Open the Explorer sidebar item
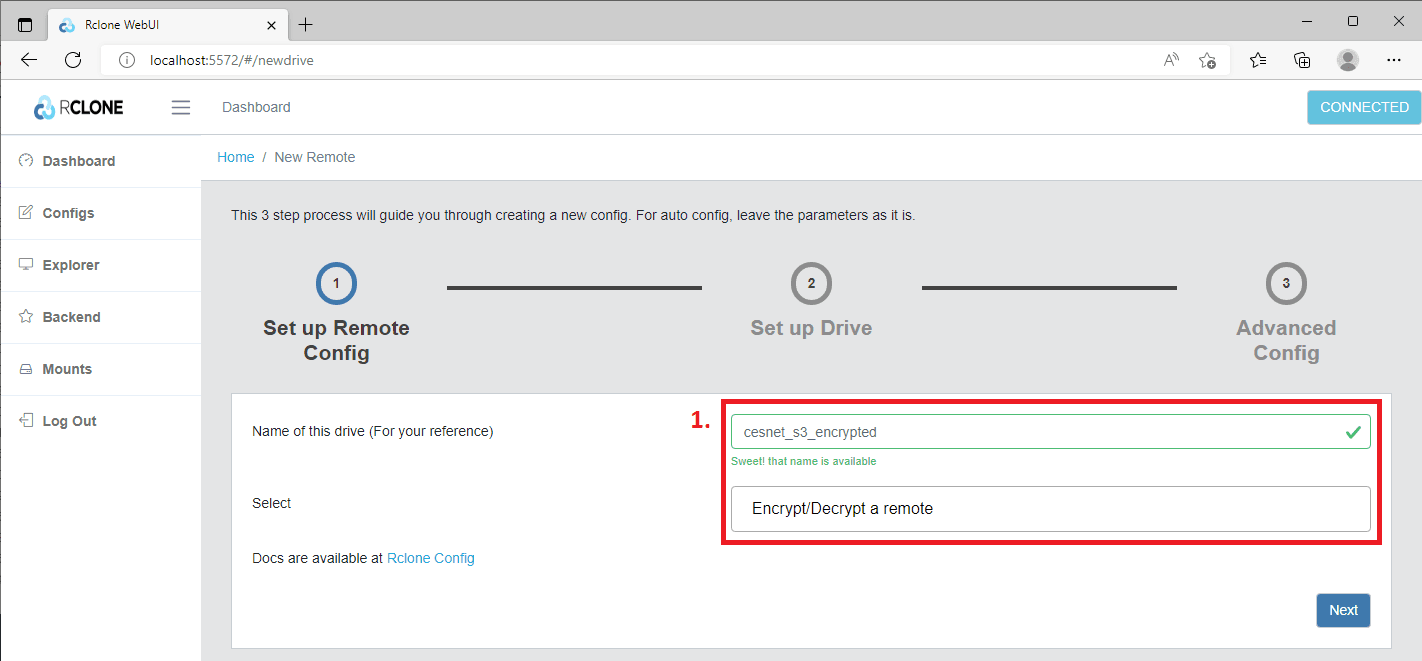 coord(70,265)
